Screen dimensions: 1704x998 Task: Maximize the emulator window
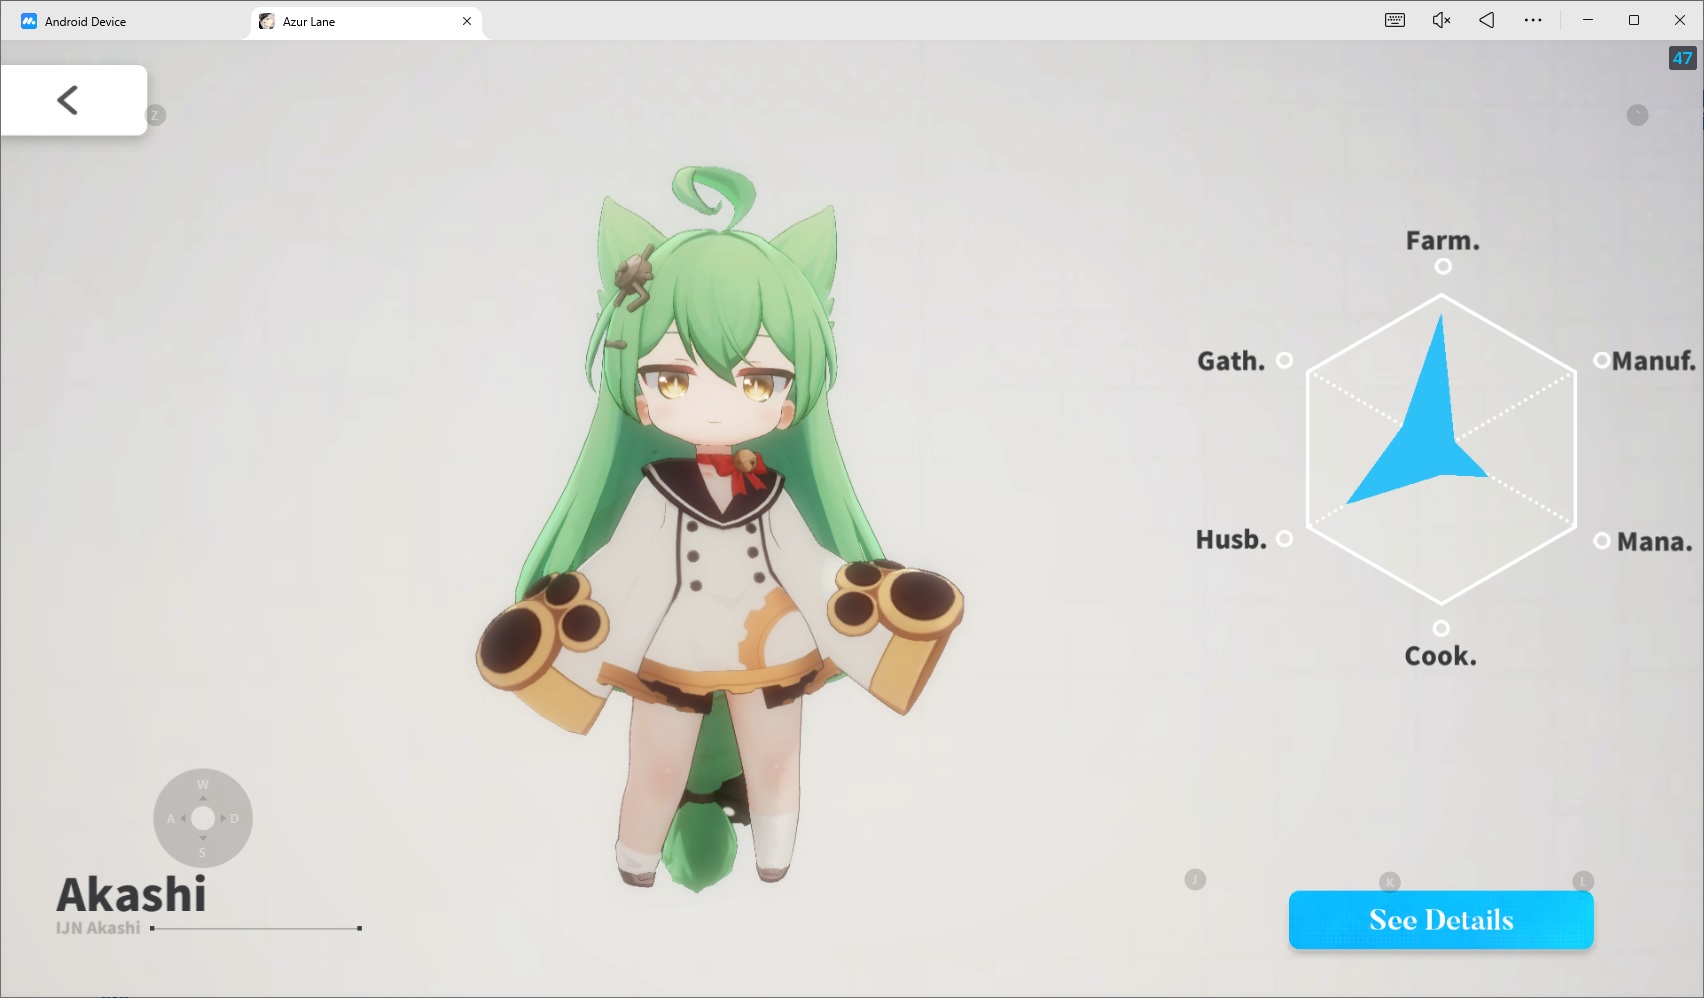1634,20
